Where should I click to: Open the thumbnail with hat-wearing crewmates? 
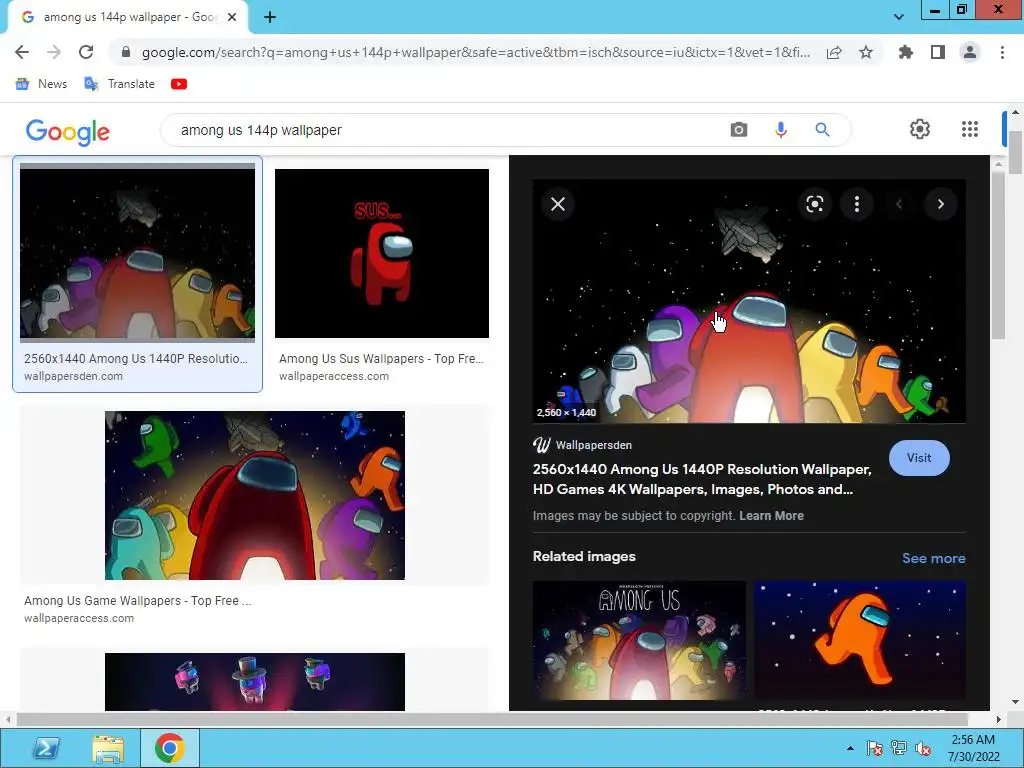click(255, 681)
